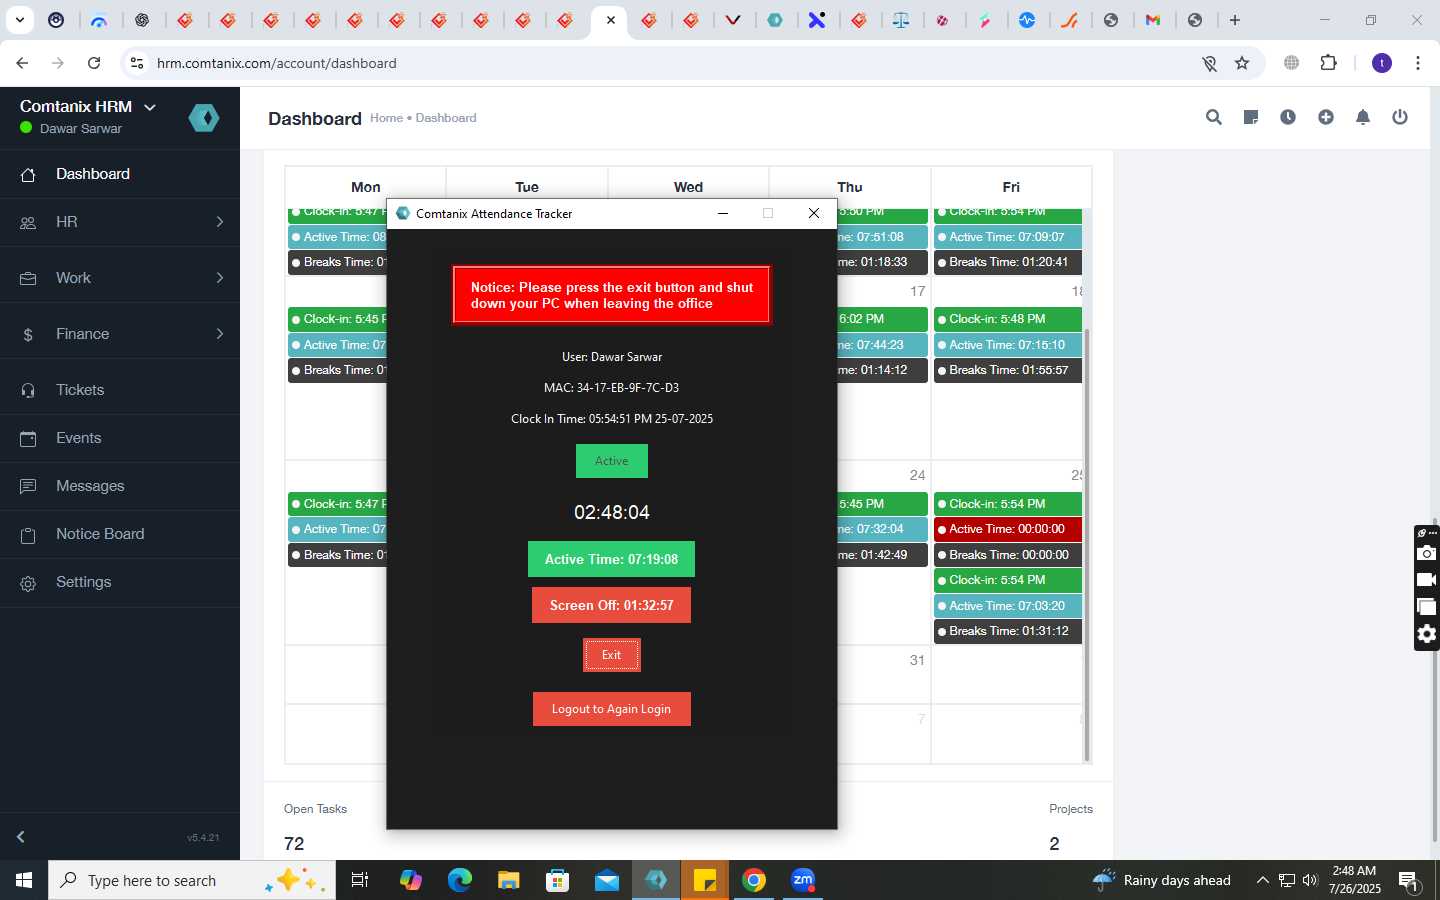Select the Active Time: 07:15:10 event
Viewport: 1440px width, 900px height.
pos(1008,345)
